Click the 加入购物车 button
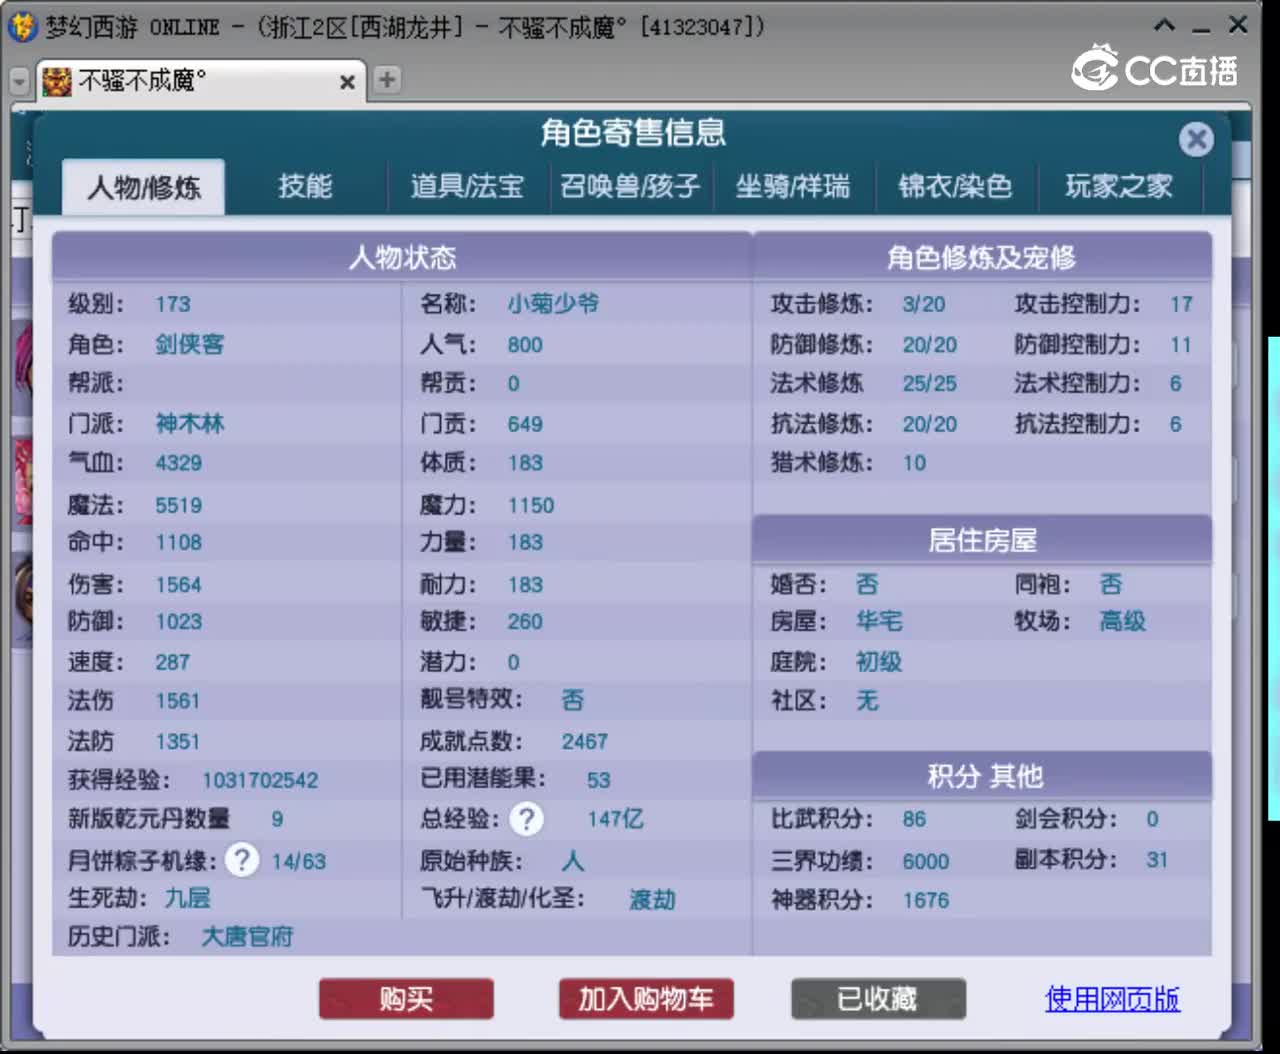The image size is (1280, 1054). 646,999
